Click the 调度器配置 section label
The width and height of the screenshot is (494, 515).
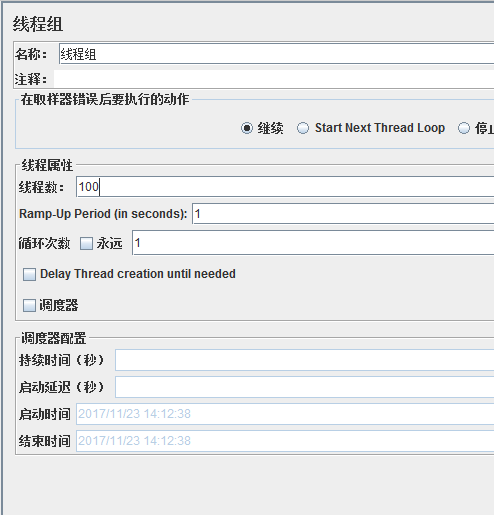[x=53, y=338]
